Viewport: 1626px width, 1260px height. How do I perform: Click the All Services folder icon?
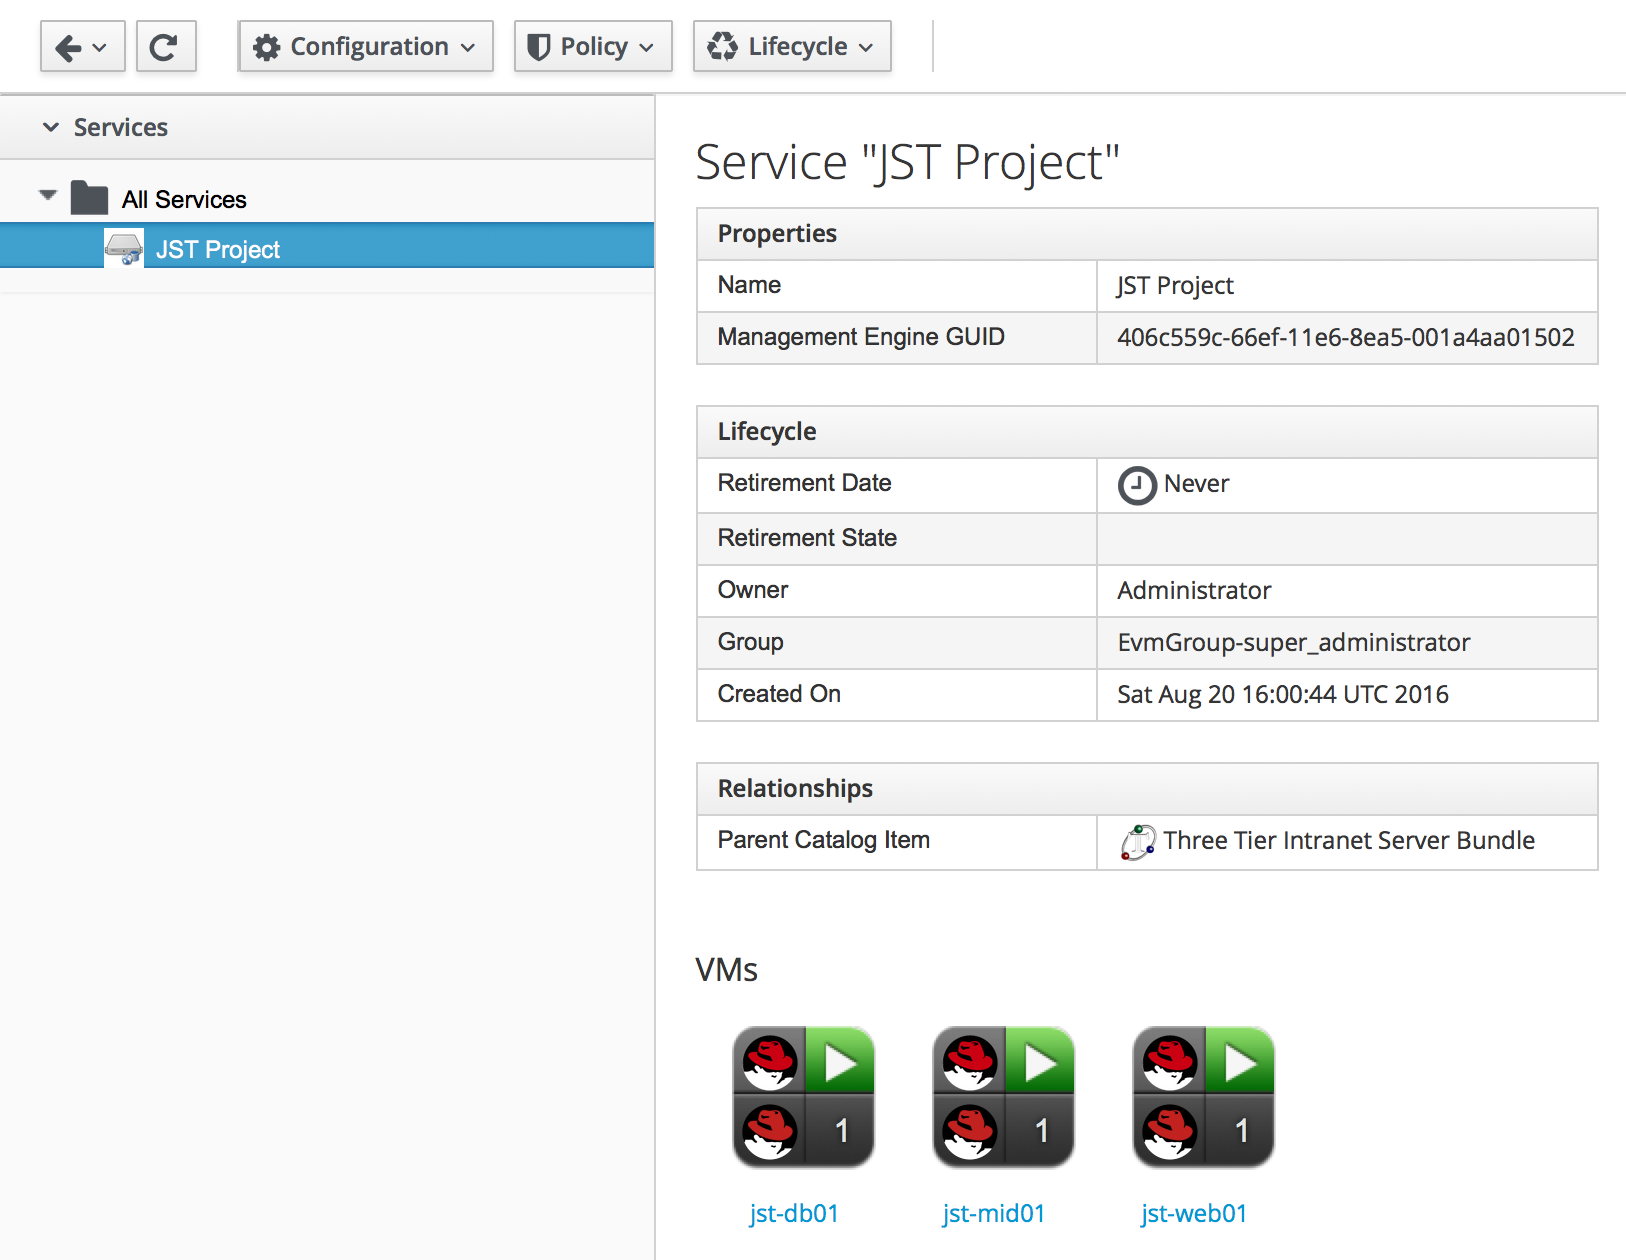tap(89, 199)
